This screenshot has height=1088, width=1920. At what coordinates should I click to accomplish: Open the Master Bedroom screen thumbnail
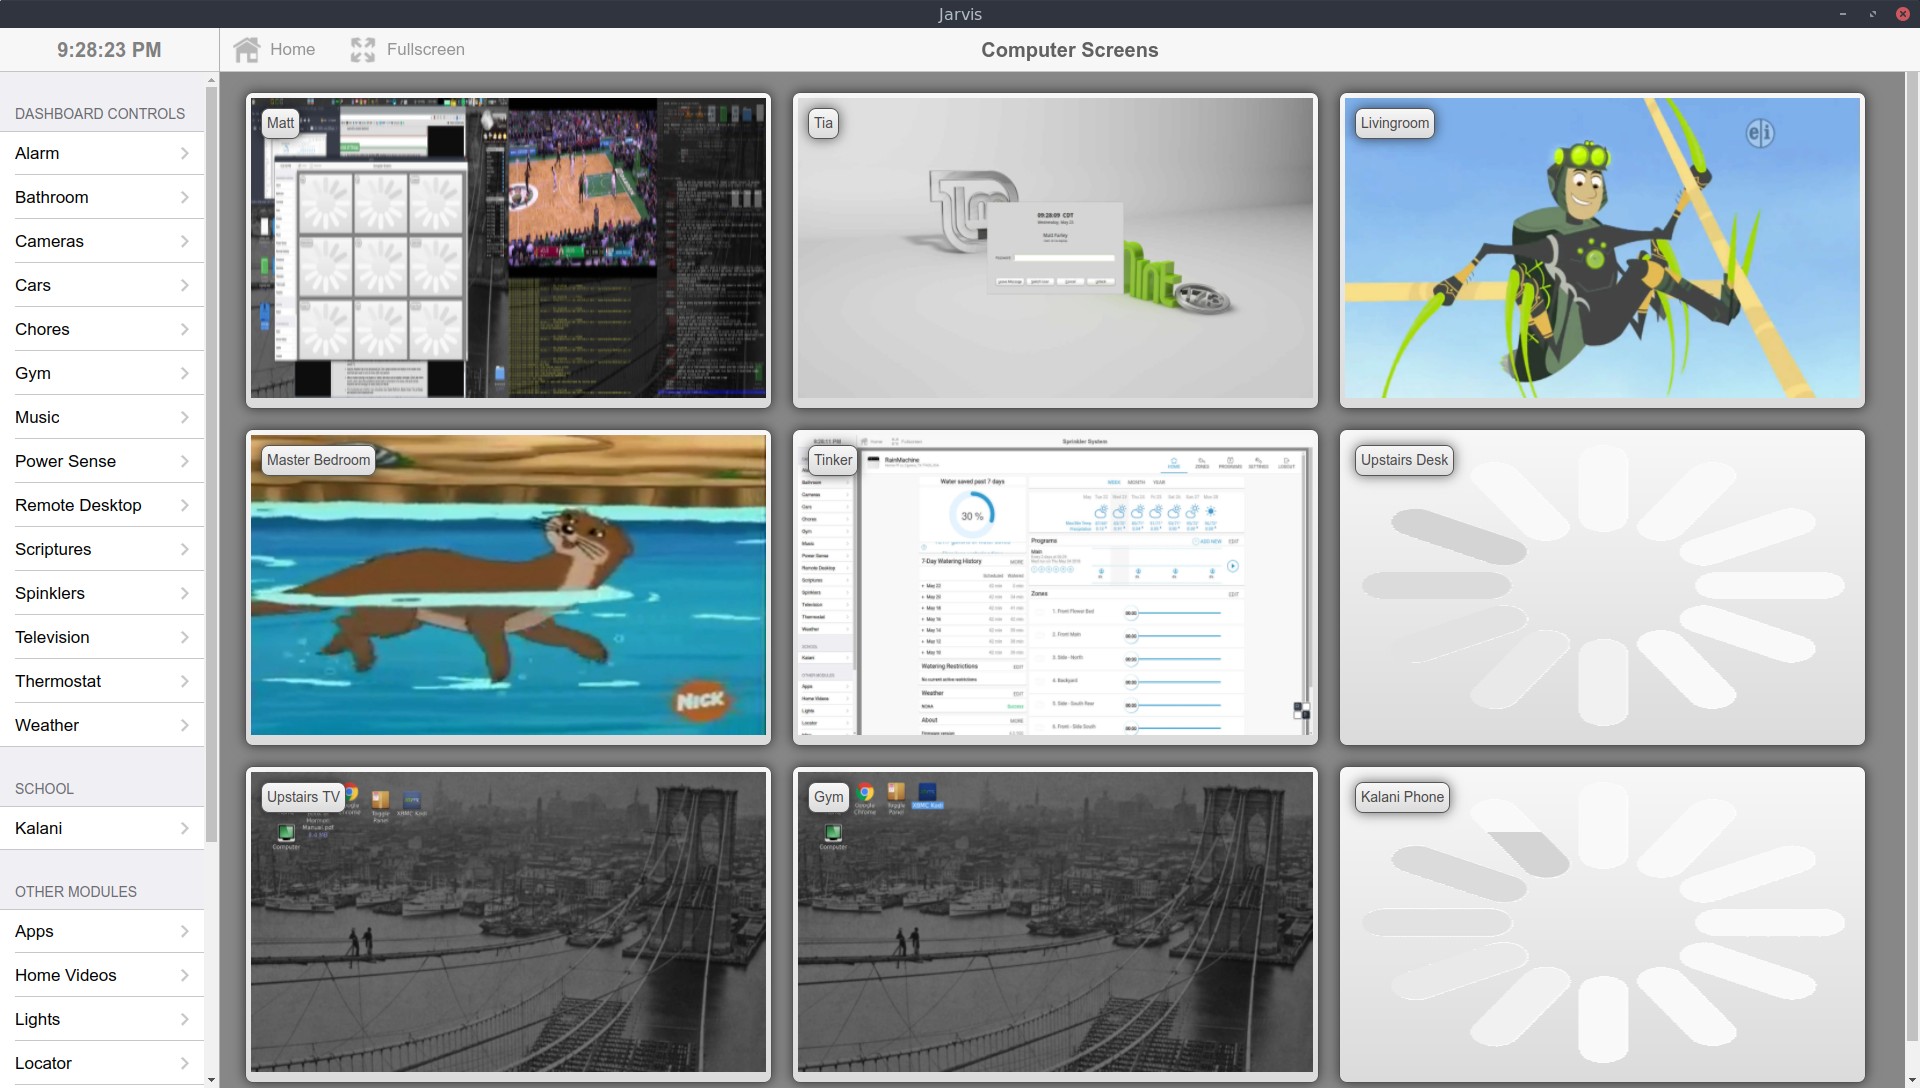pos(507,585)
